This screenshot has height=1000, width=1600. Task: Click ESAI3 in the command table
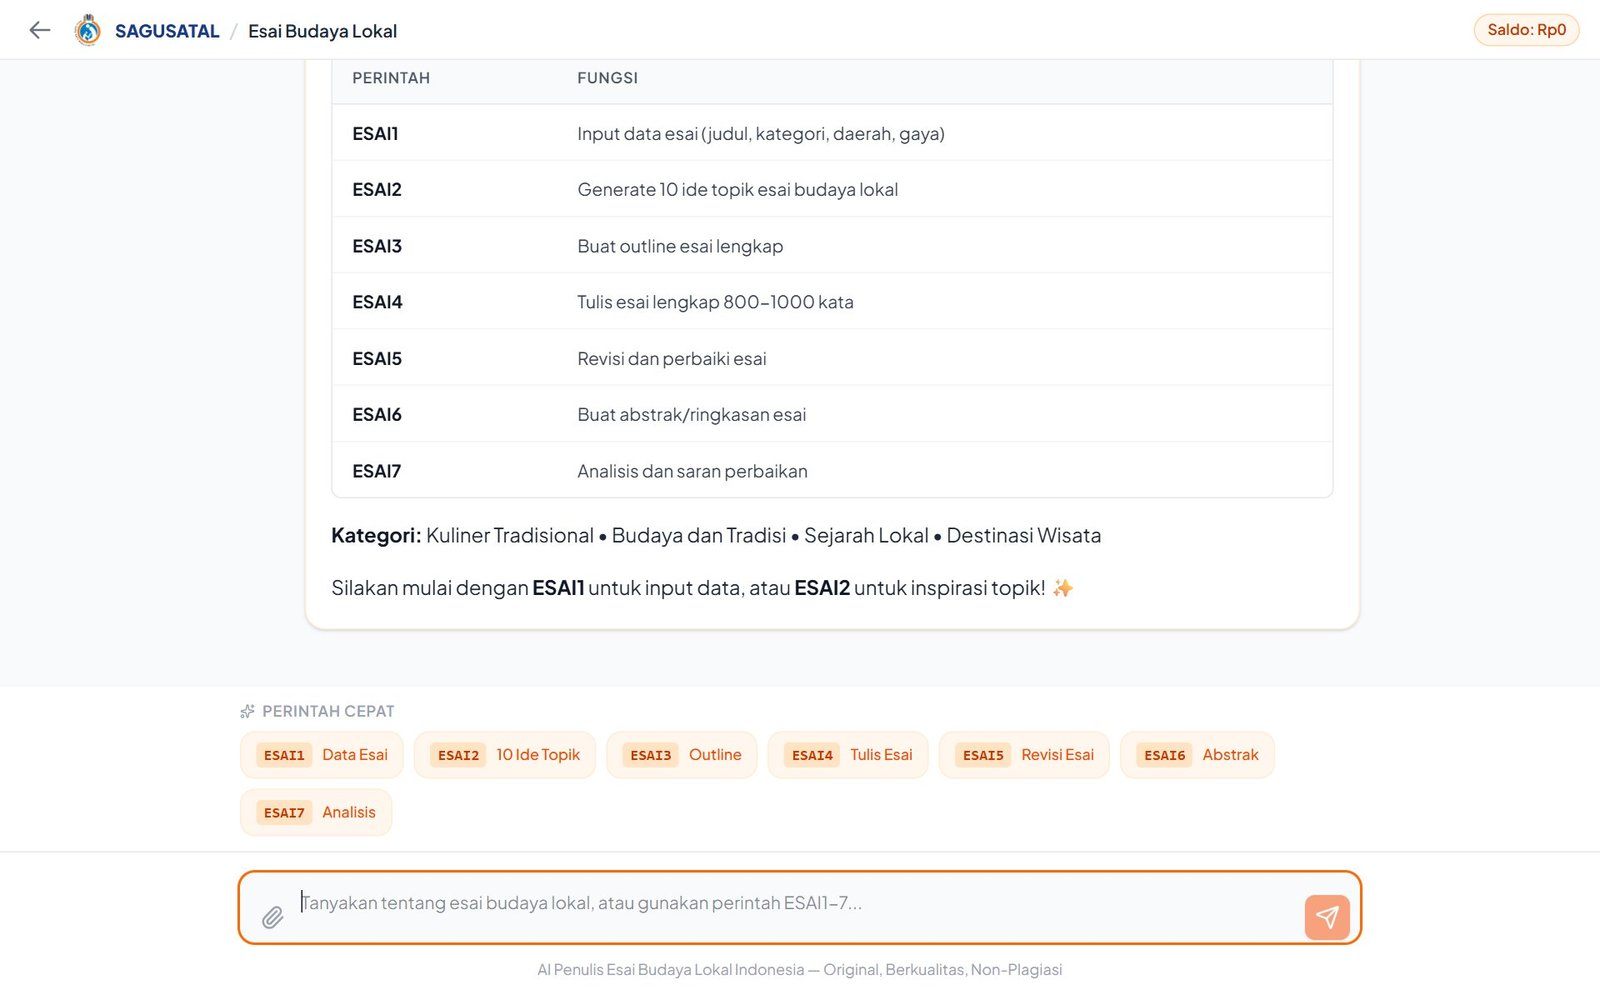click(x=377, y=246)
